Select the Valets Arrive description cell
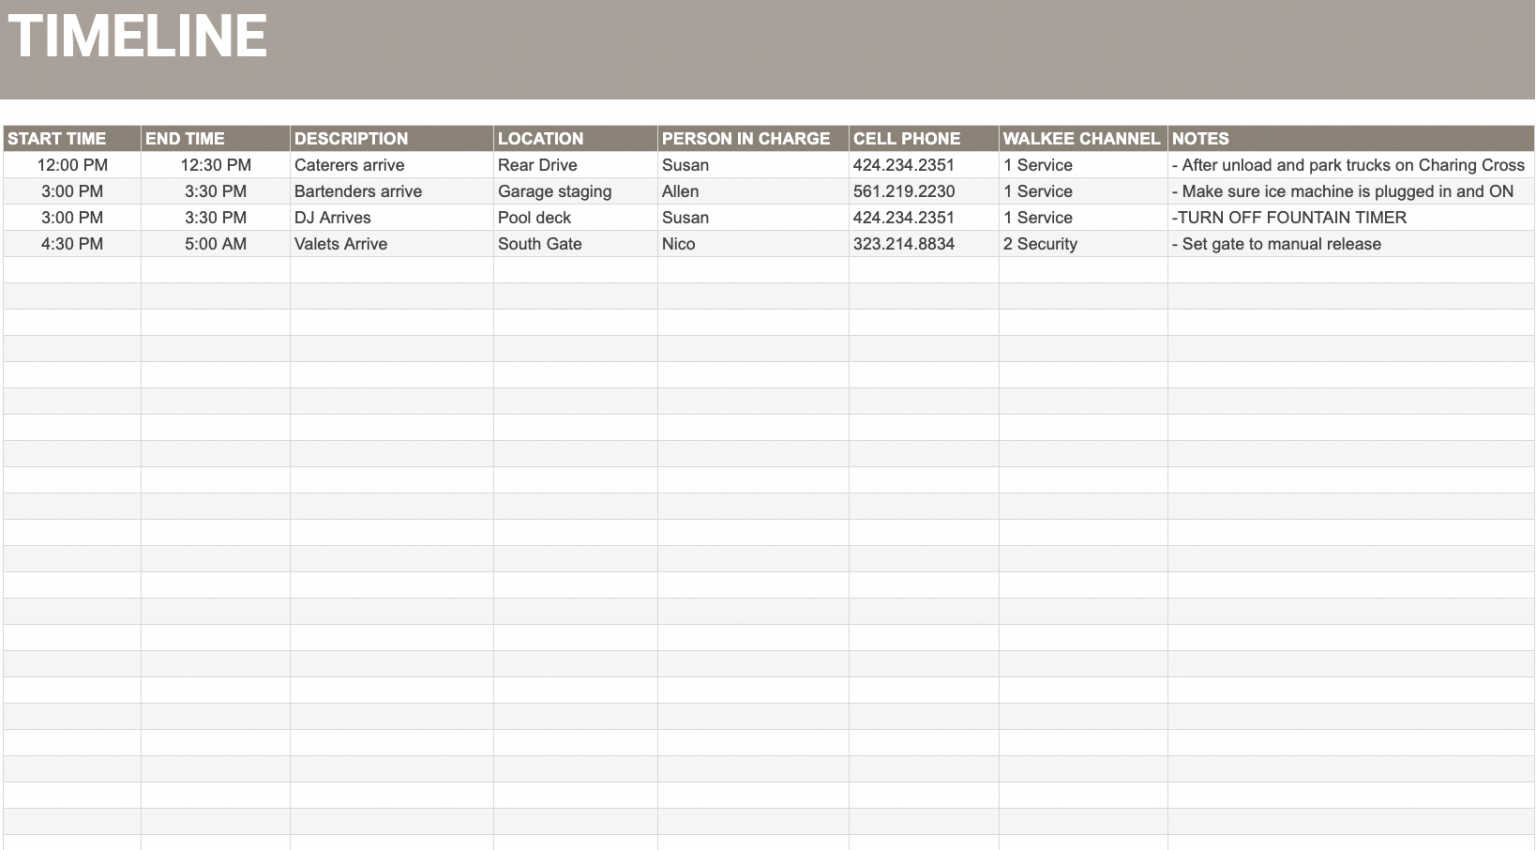Screen dimensions: 1536x850 [x=340, y=243]
